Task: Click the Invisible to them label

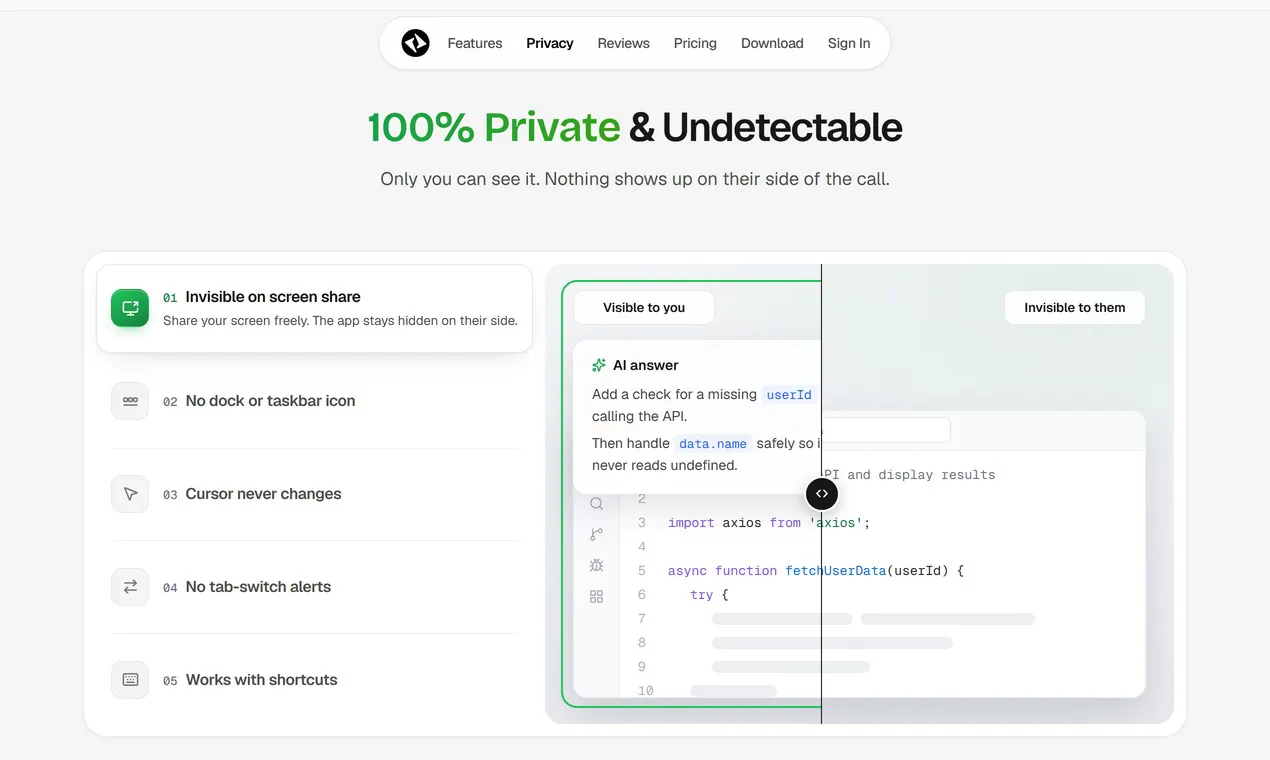Action: tap(1075, 308)
